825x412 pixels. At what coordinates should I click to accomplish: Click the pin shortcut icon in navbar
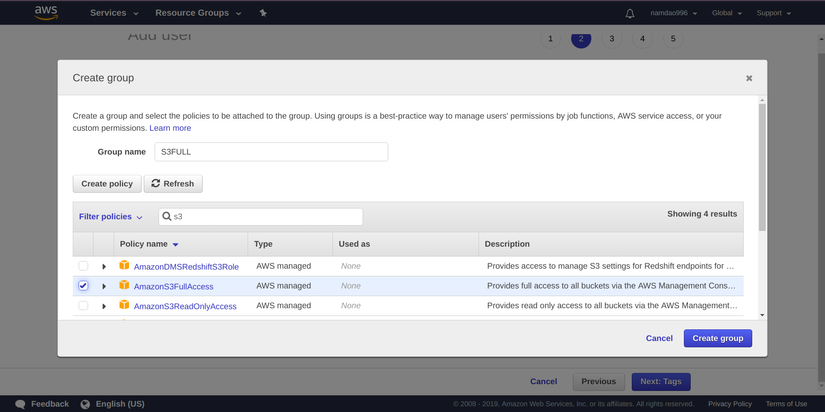pyautogui.click(x=263, y=13)
